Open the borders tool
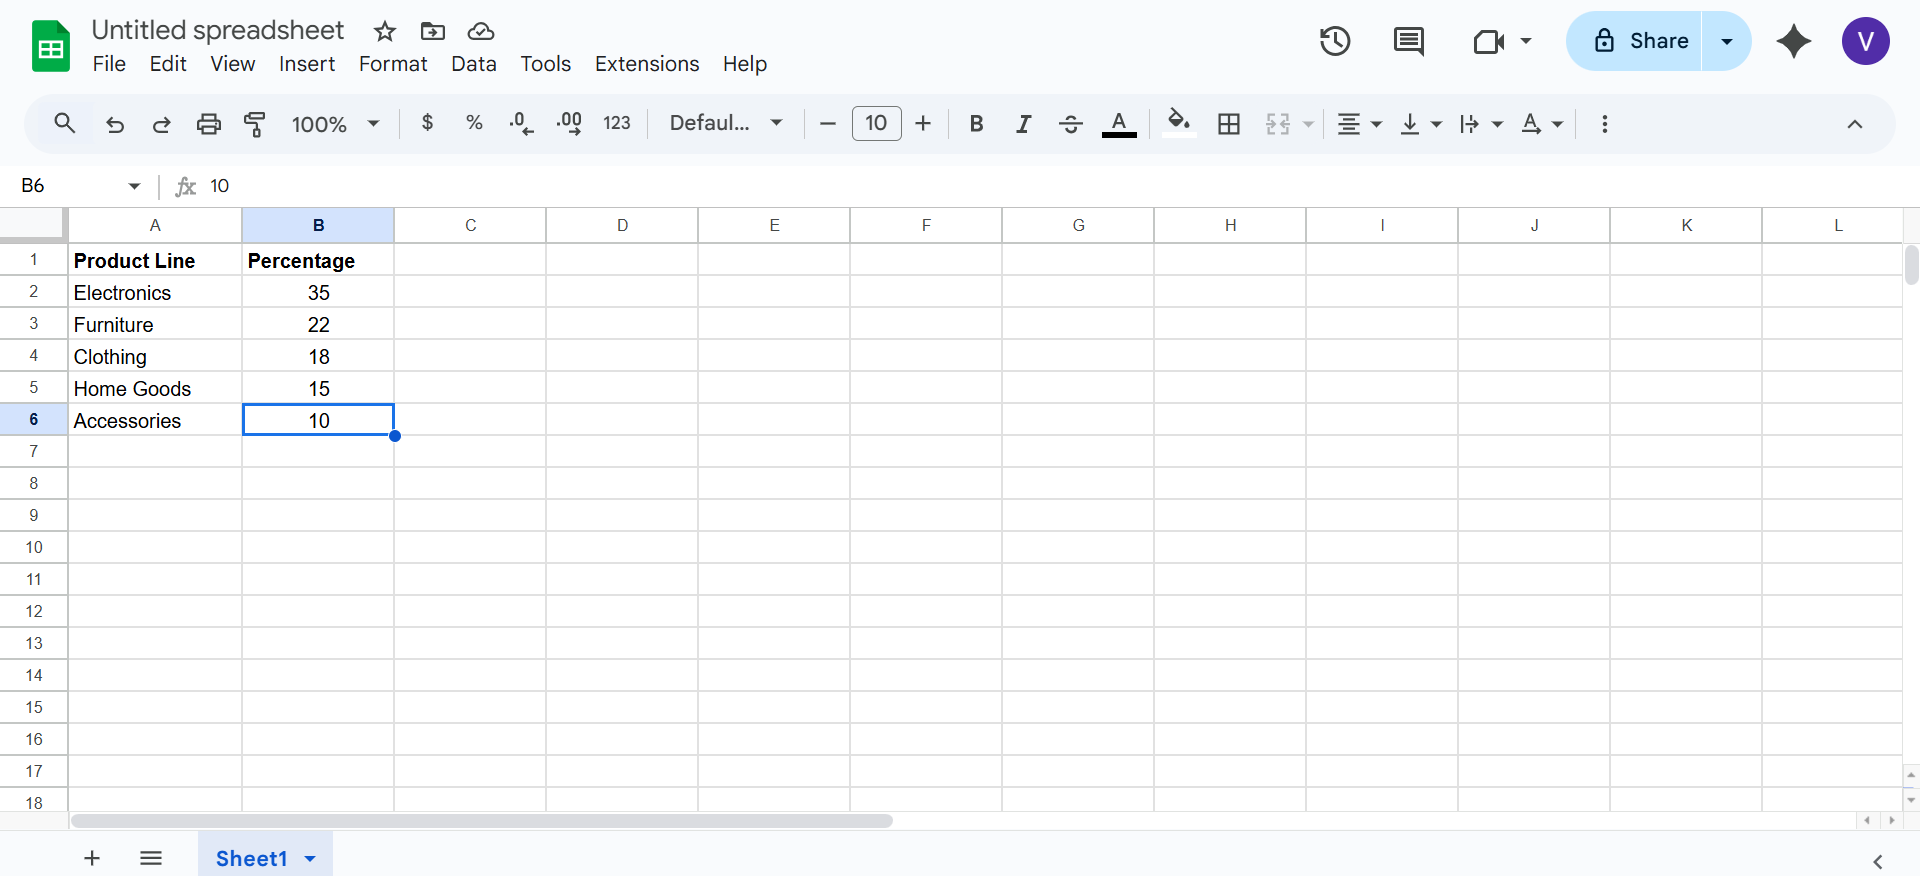This screenshot has height=876, width=1920. click(1229, 124)
